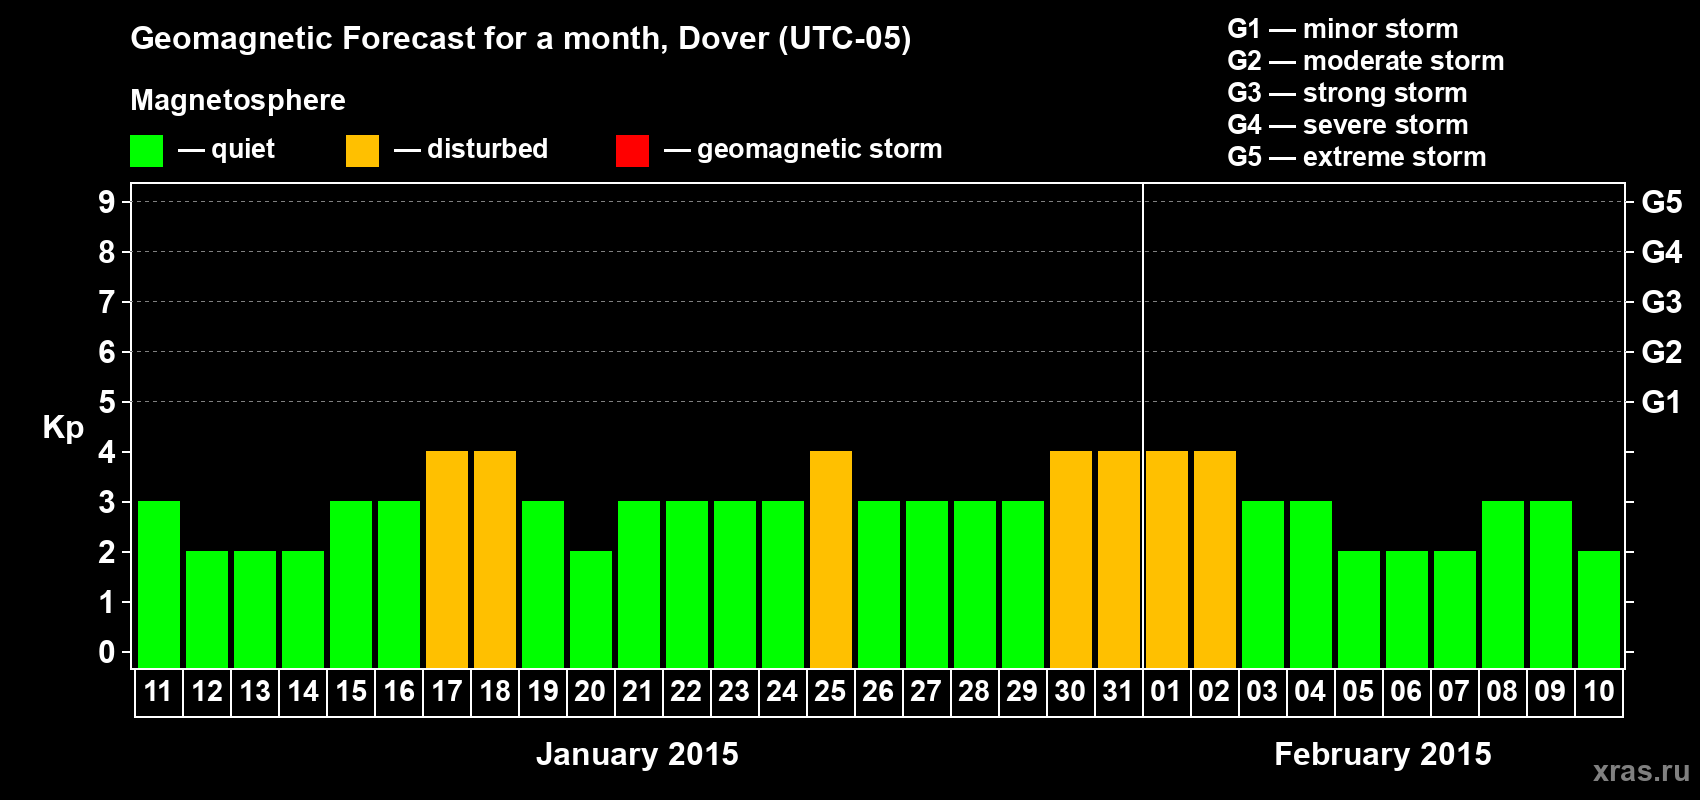
Task: Select the green bar for January 28
Action: 975,584
